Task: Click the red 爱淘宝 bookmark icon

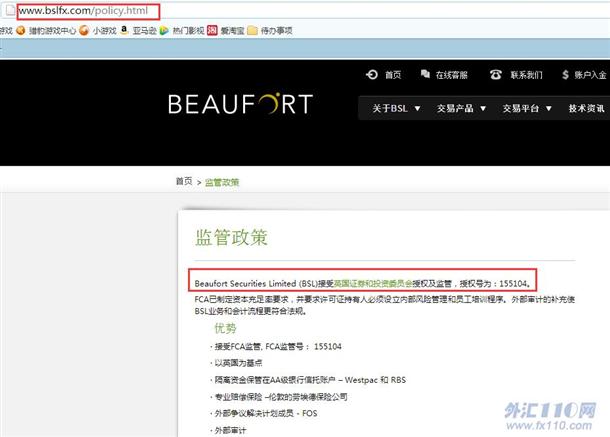Action: [x=212, y=30]
